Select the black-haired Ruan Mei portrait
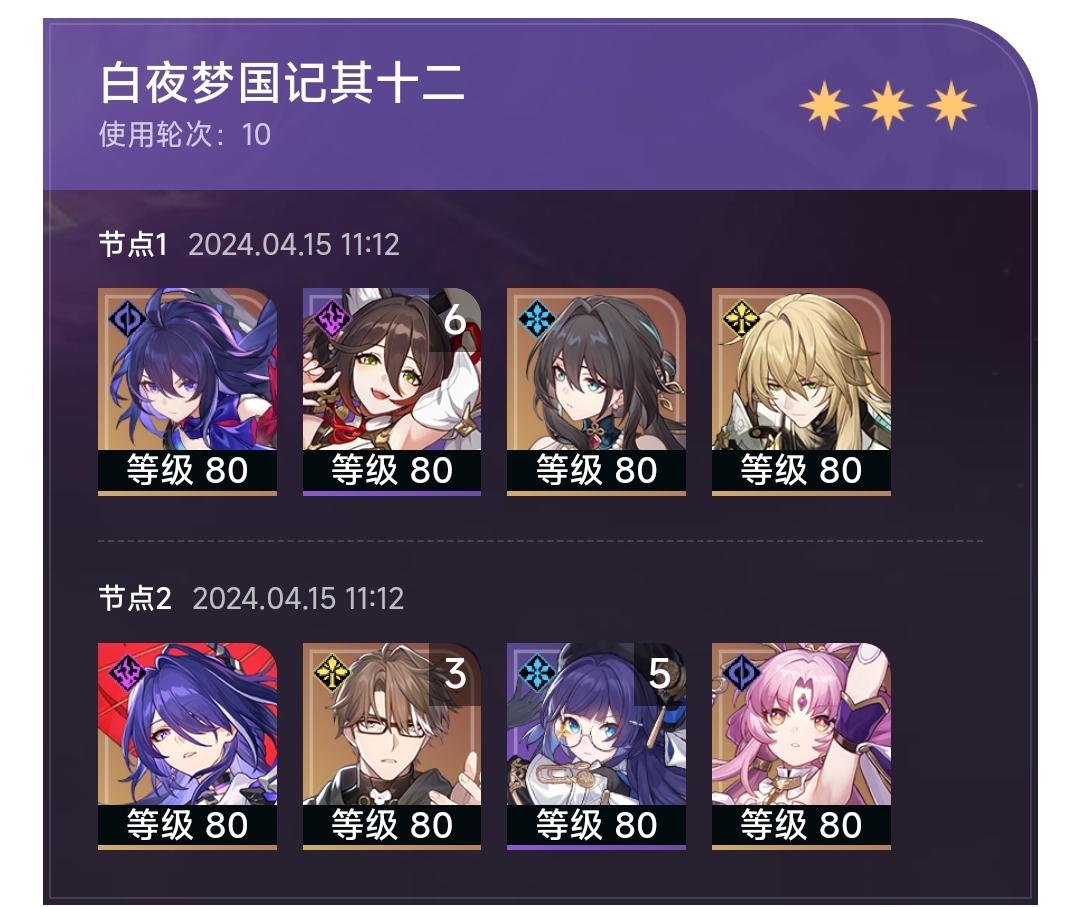Screen dimensions: 1080x907 point(596,369)
